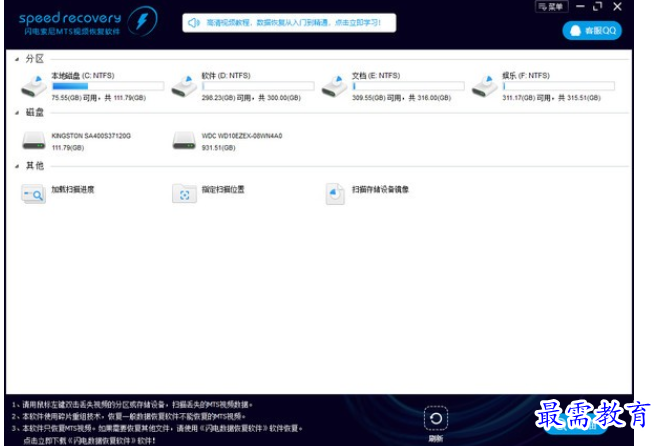
Task: Click the KINGSTON SA400S37120G name text
Action: pos(91,136)
